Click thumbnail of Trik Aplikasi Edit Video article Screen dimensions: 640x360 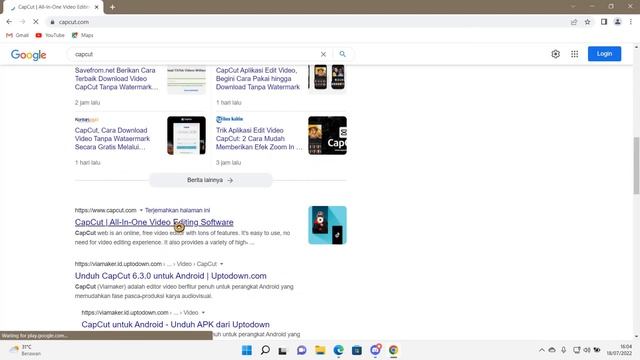coord(327,136)
